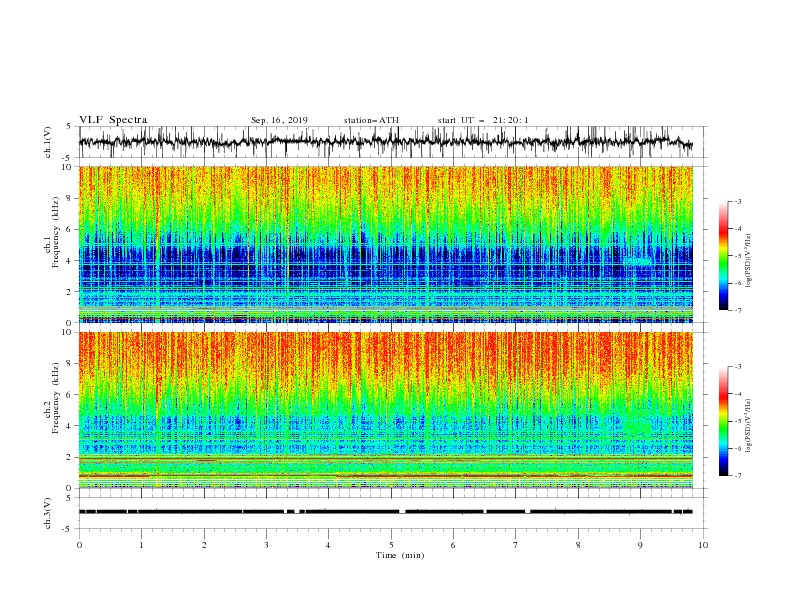Click the ch.1 colorbar "-3" tick label
Image resolution: width=792 pixels, height=612 pixels.
[x=737, y=201]
